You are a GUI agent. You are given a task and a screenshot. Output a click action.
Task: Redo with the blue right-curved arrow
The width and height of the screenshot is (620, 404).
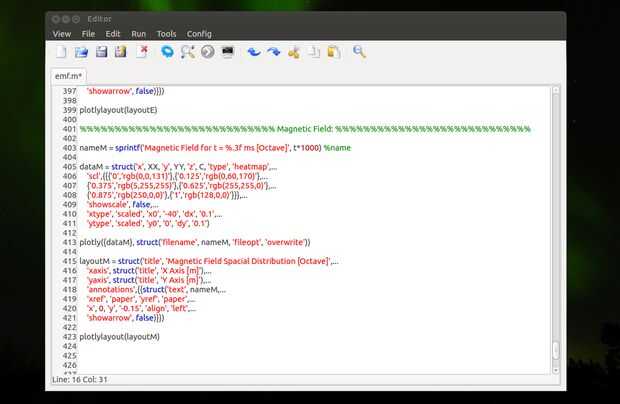pos(274,52)
